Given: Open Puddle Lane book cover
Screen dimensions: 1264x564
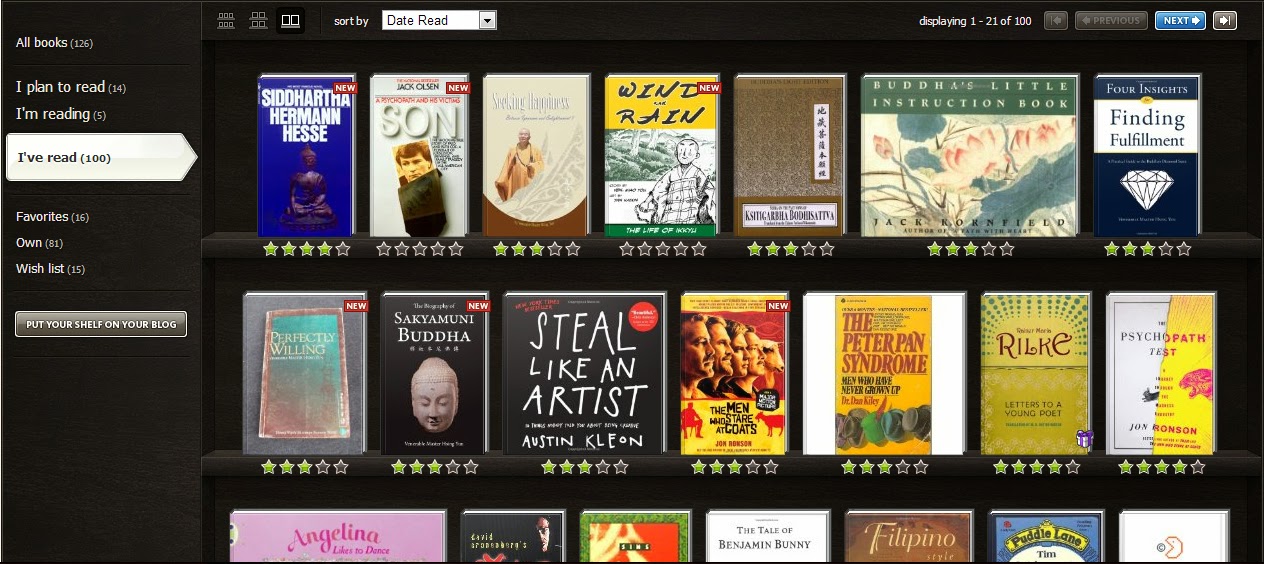Looking at the screenshot, I should pyautogui.click(x=1046, y=537).
